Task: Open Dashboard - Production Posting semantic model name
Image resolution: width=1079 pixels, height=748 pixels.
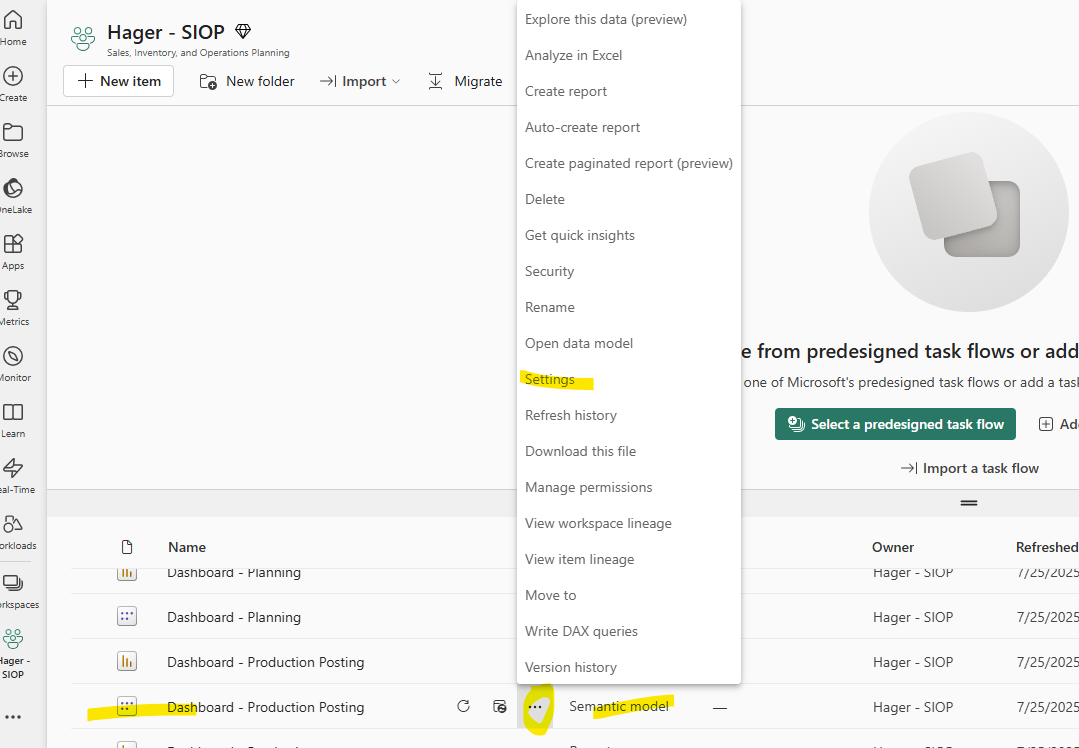Action: 266,707
